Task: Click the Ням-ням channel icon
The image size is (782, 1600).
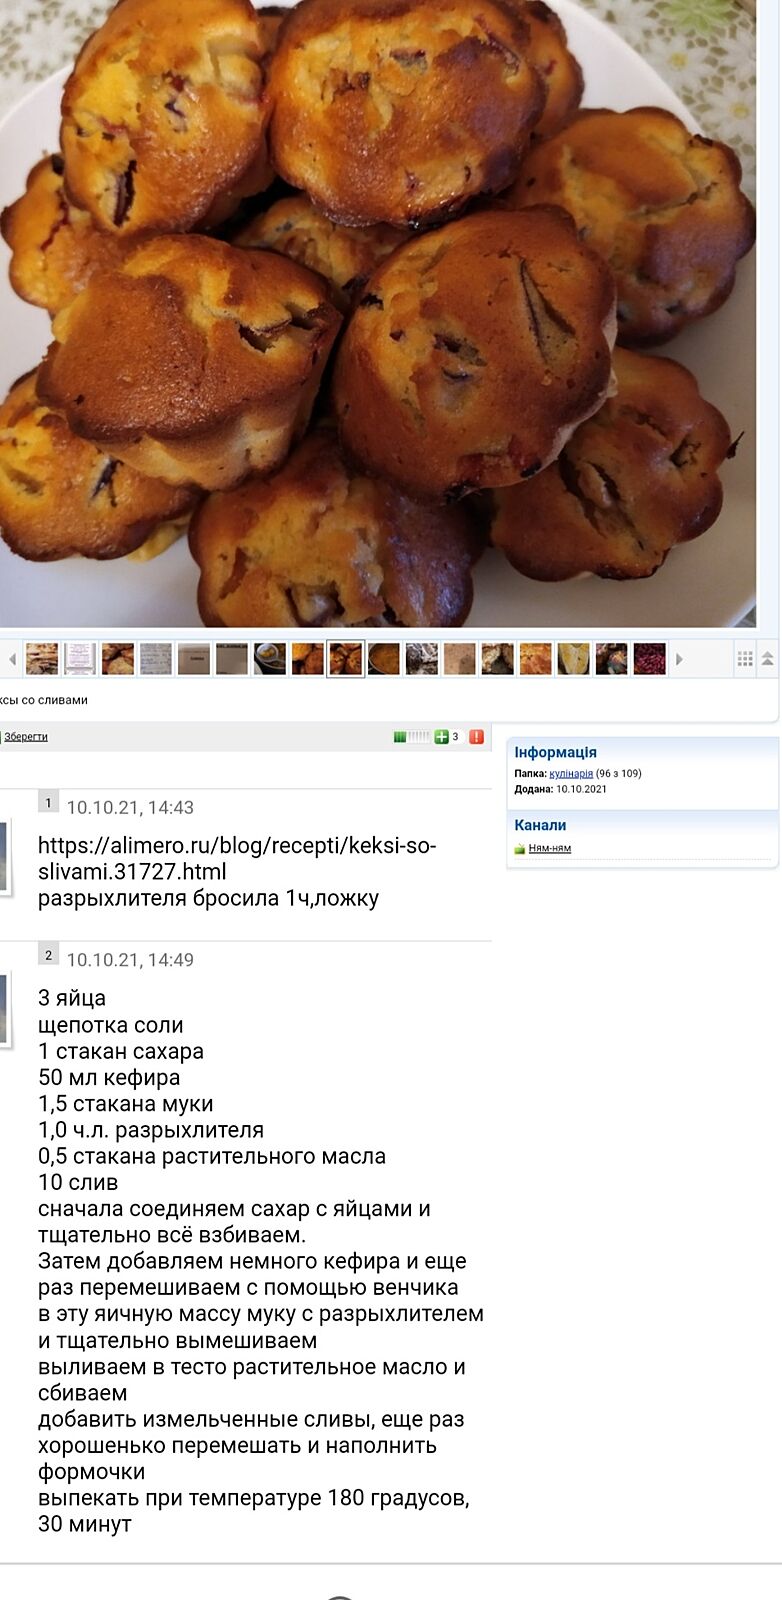Action: [x=520, y=849]
